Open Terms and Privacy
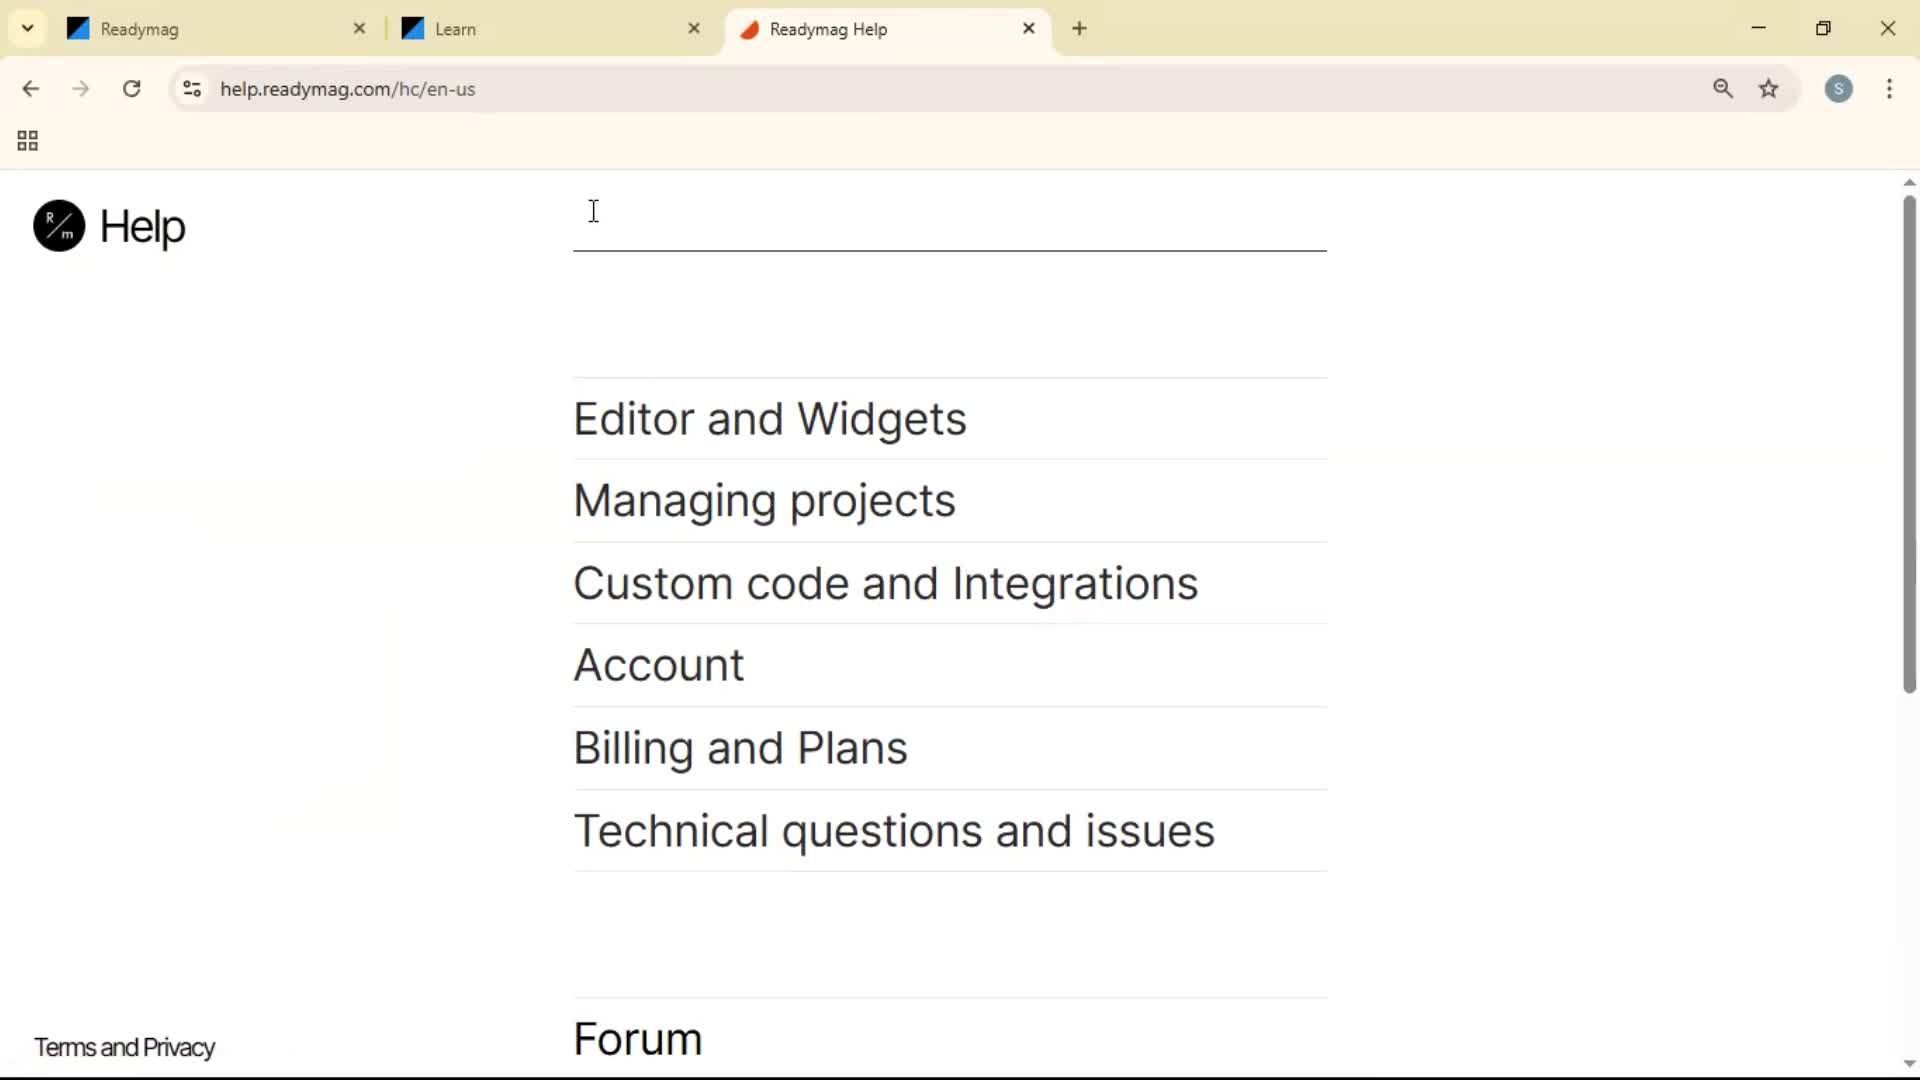The height and width of the screenshot is (1080, 1920). (x=124, y=1047)
